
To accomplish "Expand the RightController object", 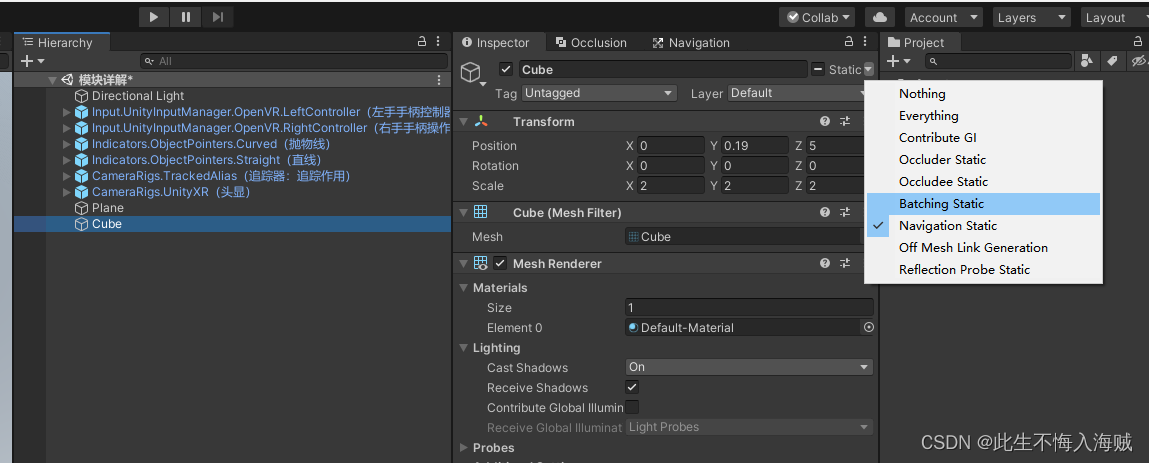I will click(67, 128).
